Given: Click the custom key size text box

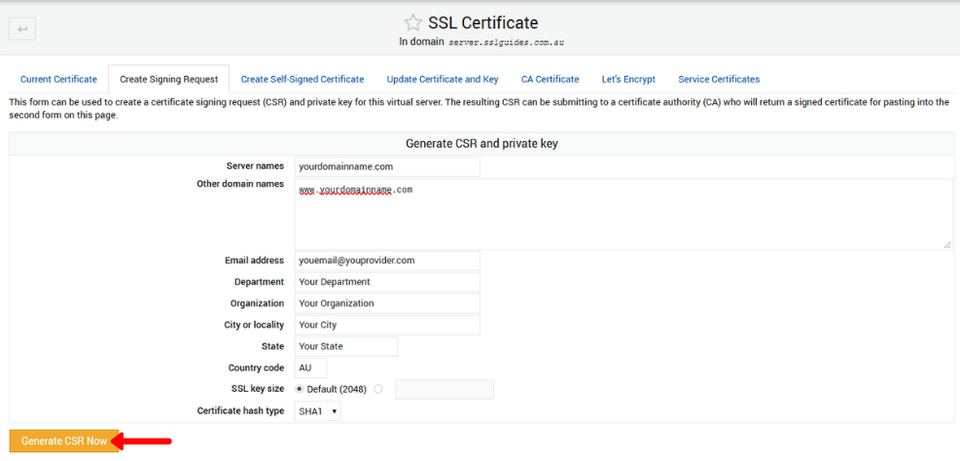Looking at the screenshot, I should [x=444, y=389].
